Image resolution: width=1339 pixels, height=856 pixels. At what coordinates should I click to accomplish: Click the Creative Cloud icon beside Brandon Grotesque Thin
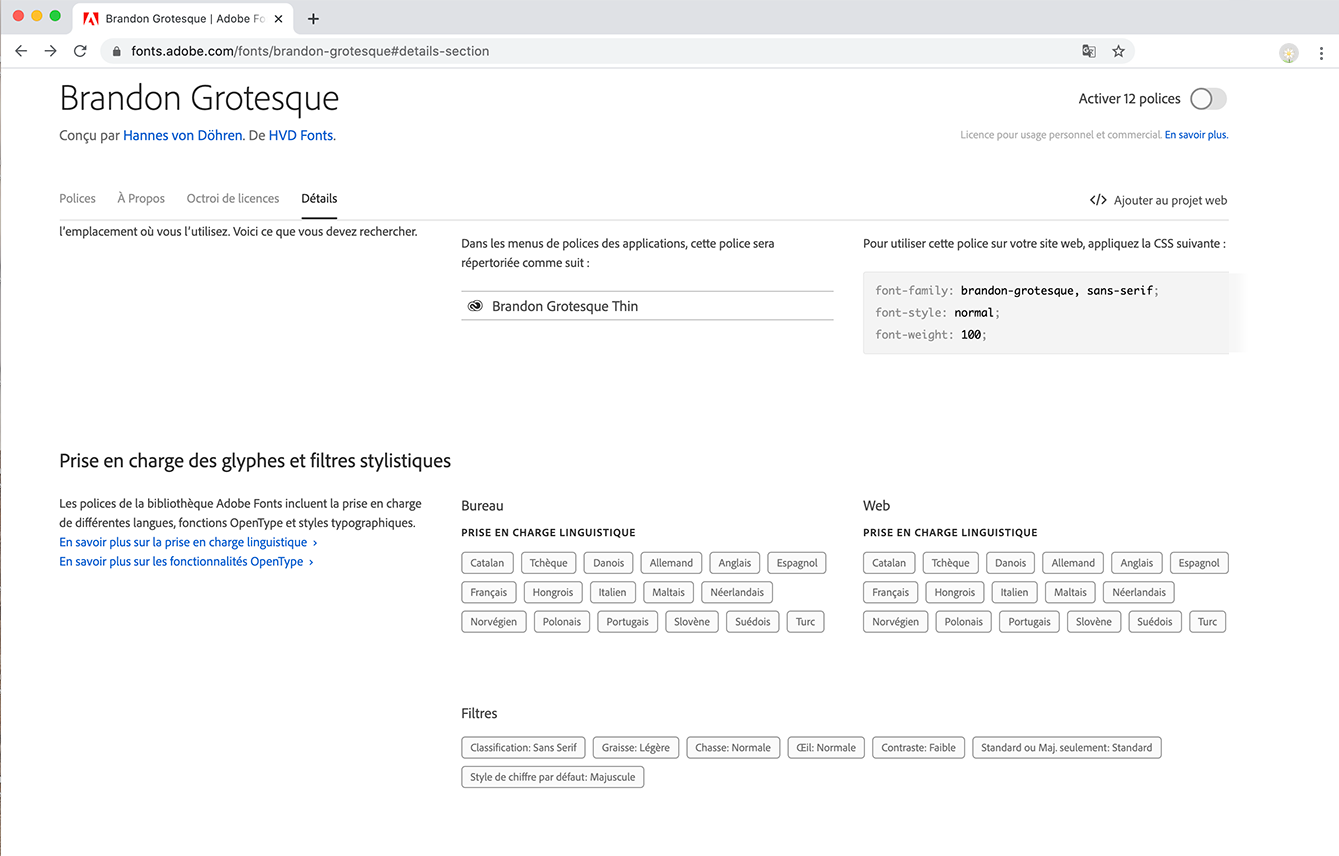[475, 306]
